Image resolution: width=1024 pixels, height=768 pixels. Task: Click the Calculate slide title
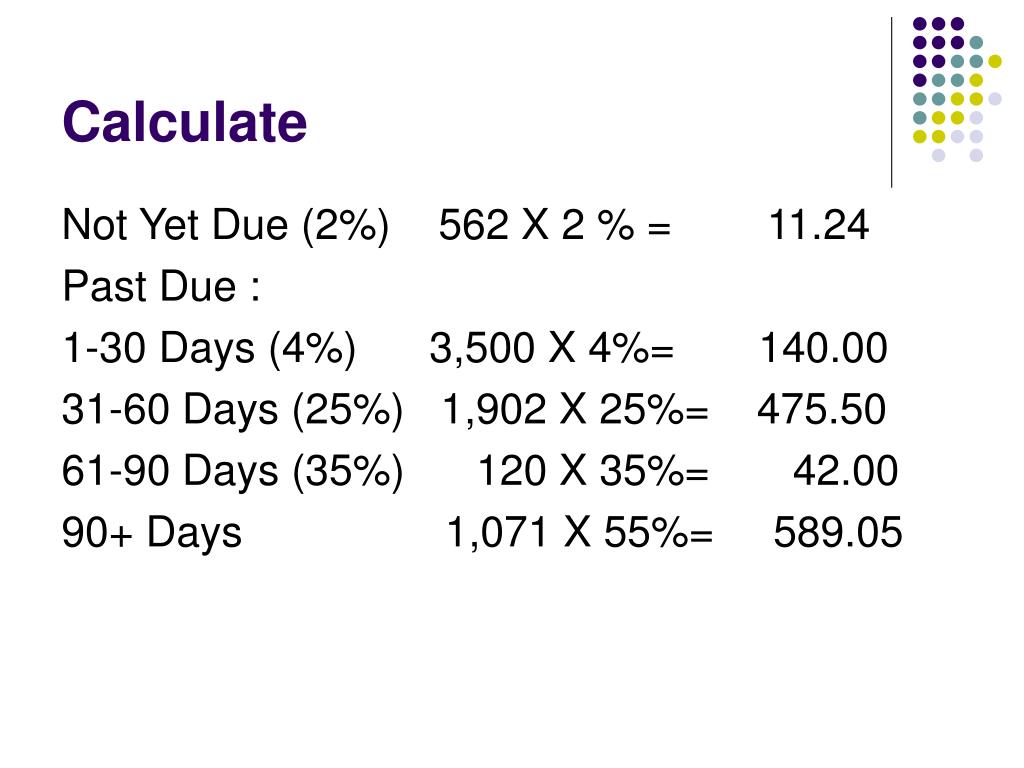pyautogui.click(x=185, y=122)
